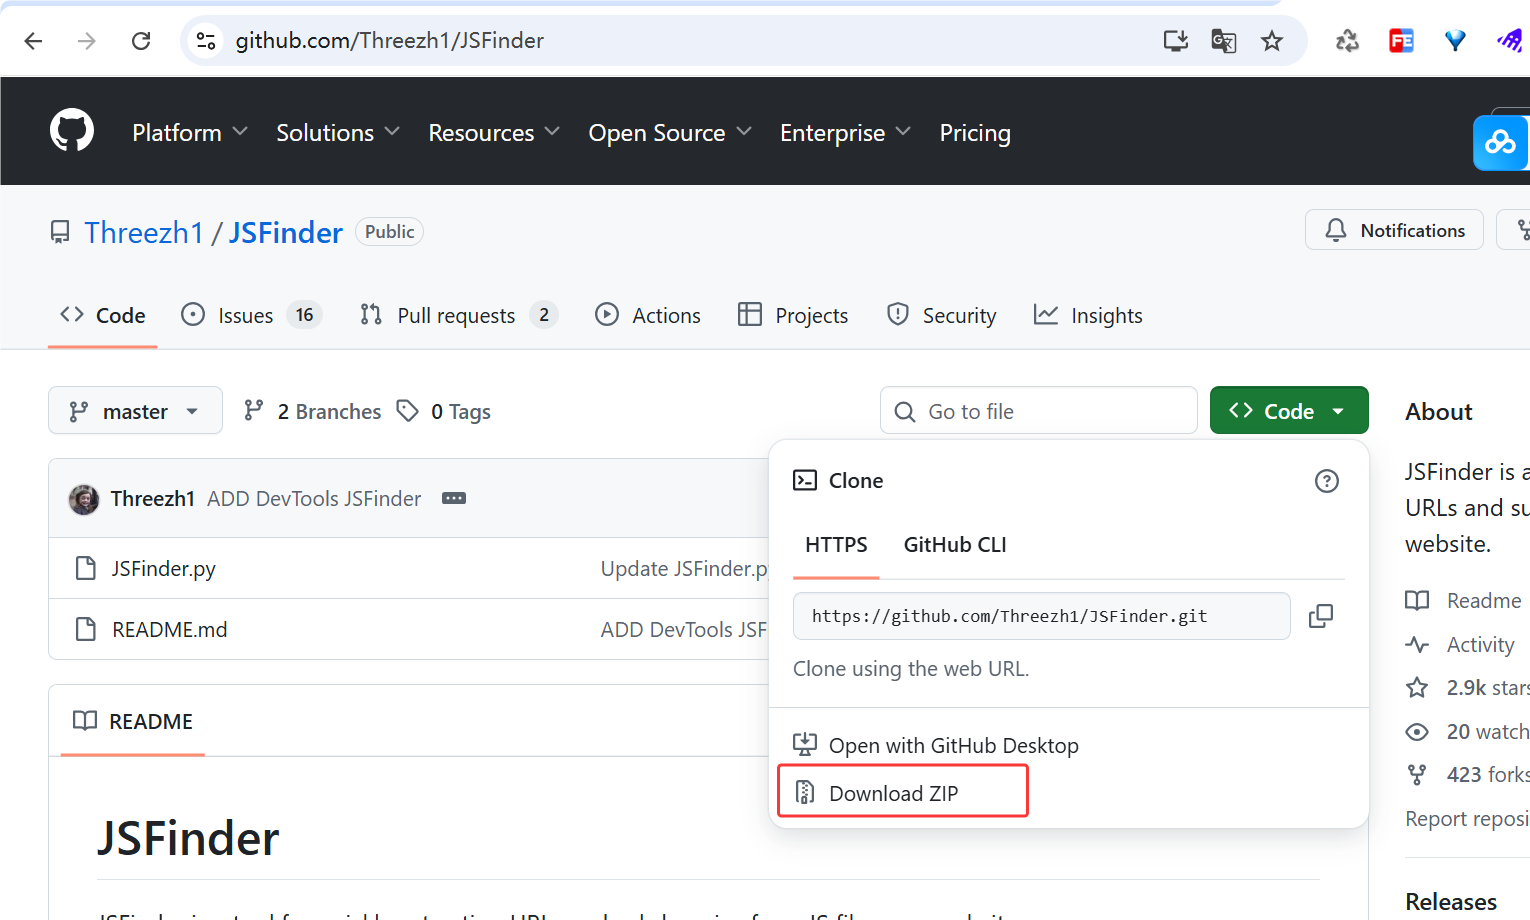Open the Issues tab

(251, 316)
